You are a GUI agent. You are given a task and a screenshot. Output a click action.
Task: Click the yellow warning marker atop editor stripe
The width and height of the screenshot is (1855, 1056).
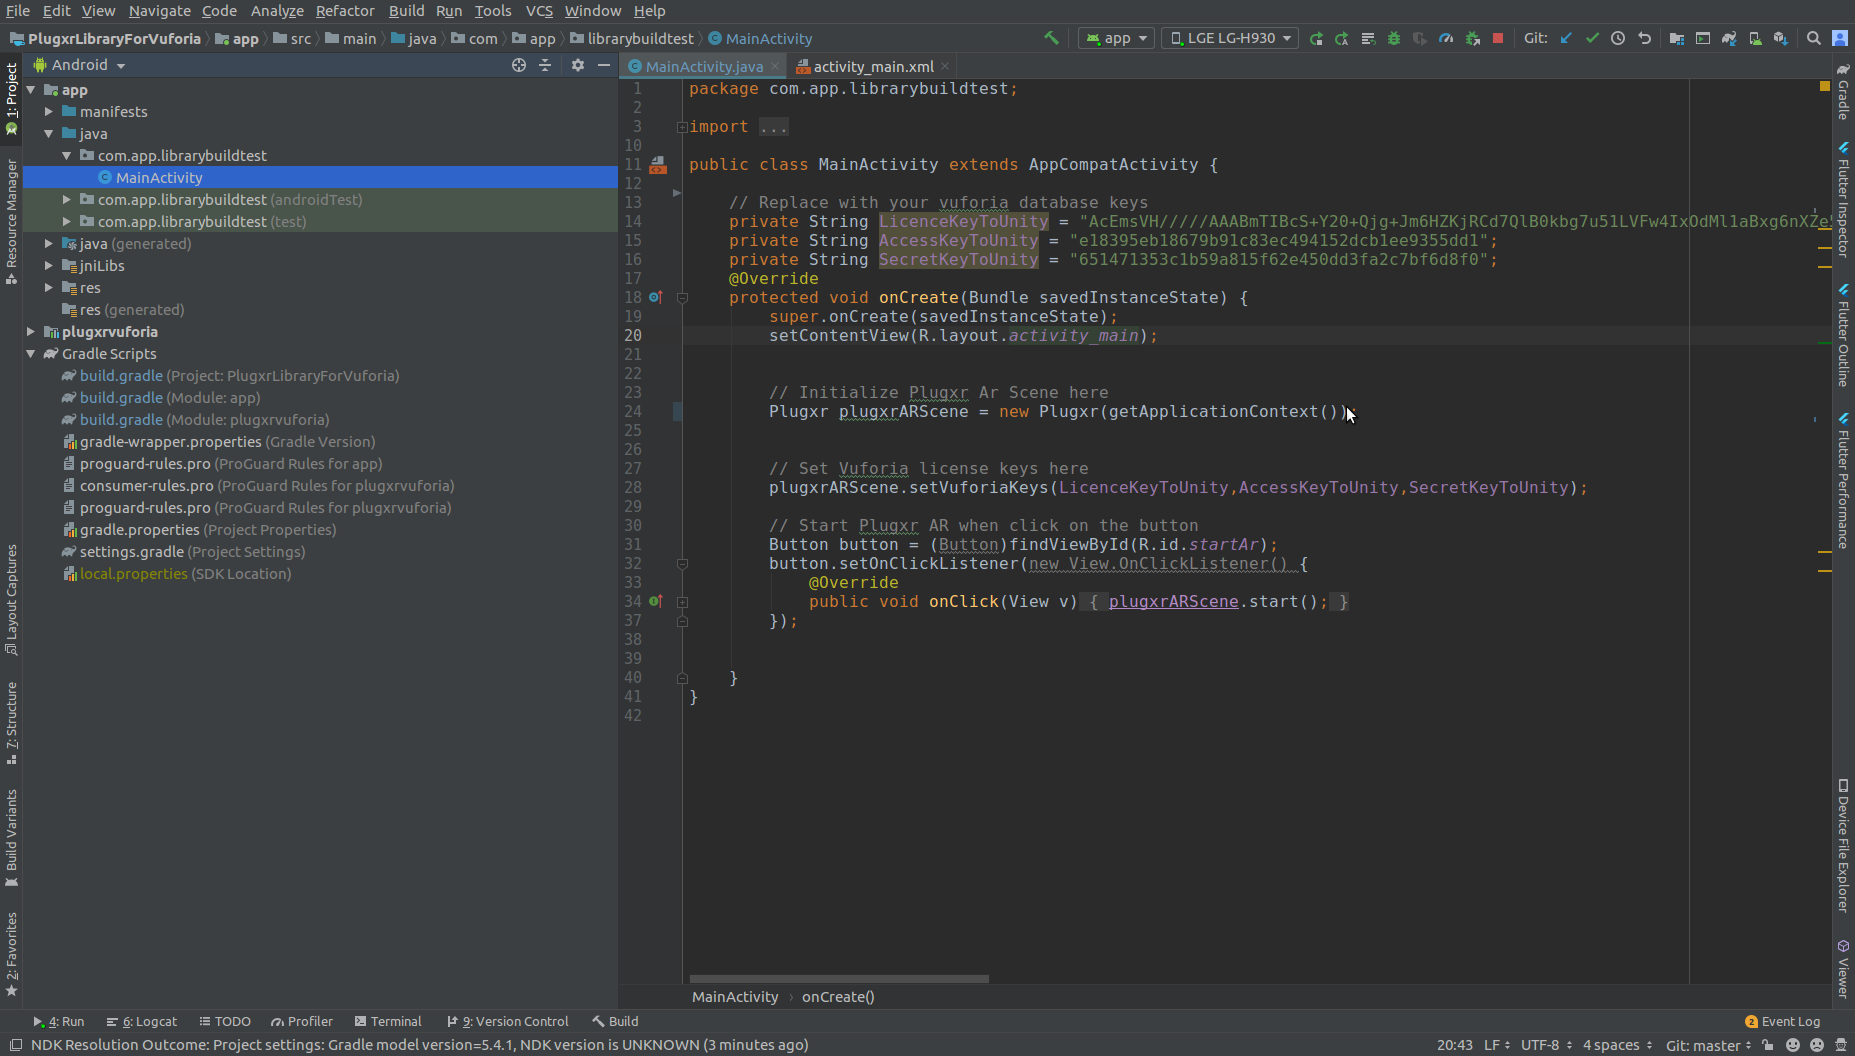(x=1824, y=87)
